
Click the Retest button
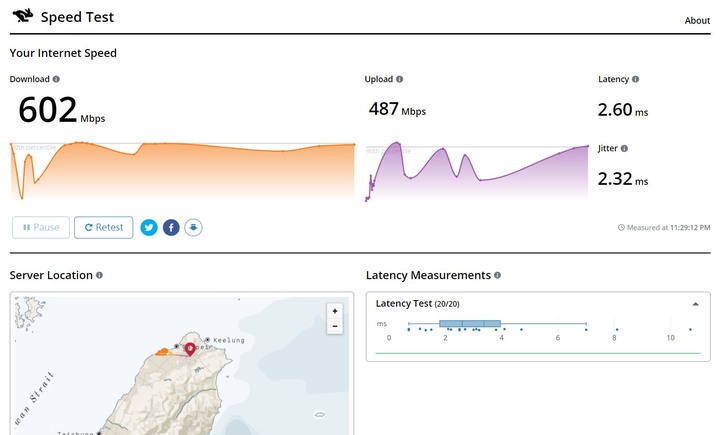click(x=104, y=227)
